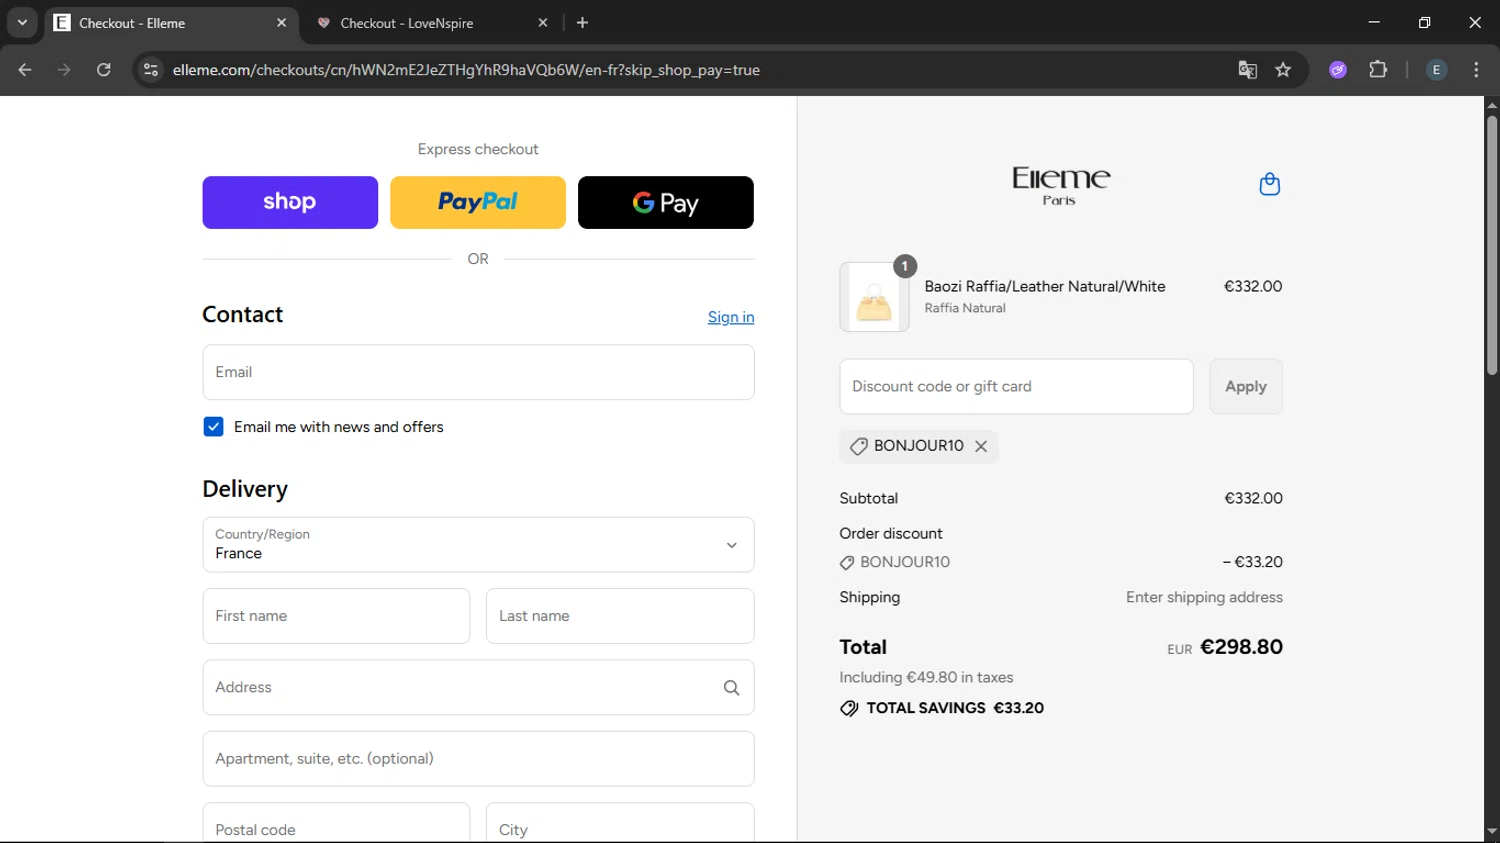The image size is (1500, 843).
Task: Open the shopping bag cart icon
Action: [1269, 184]
